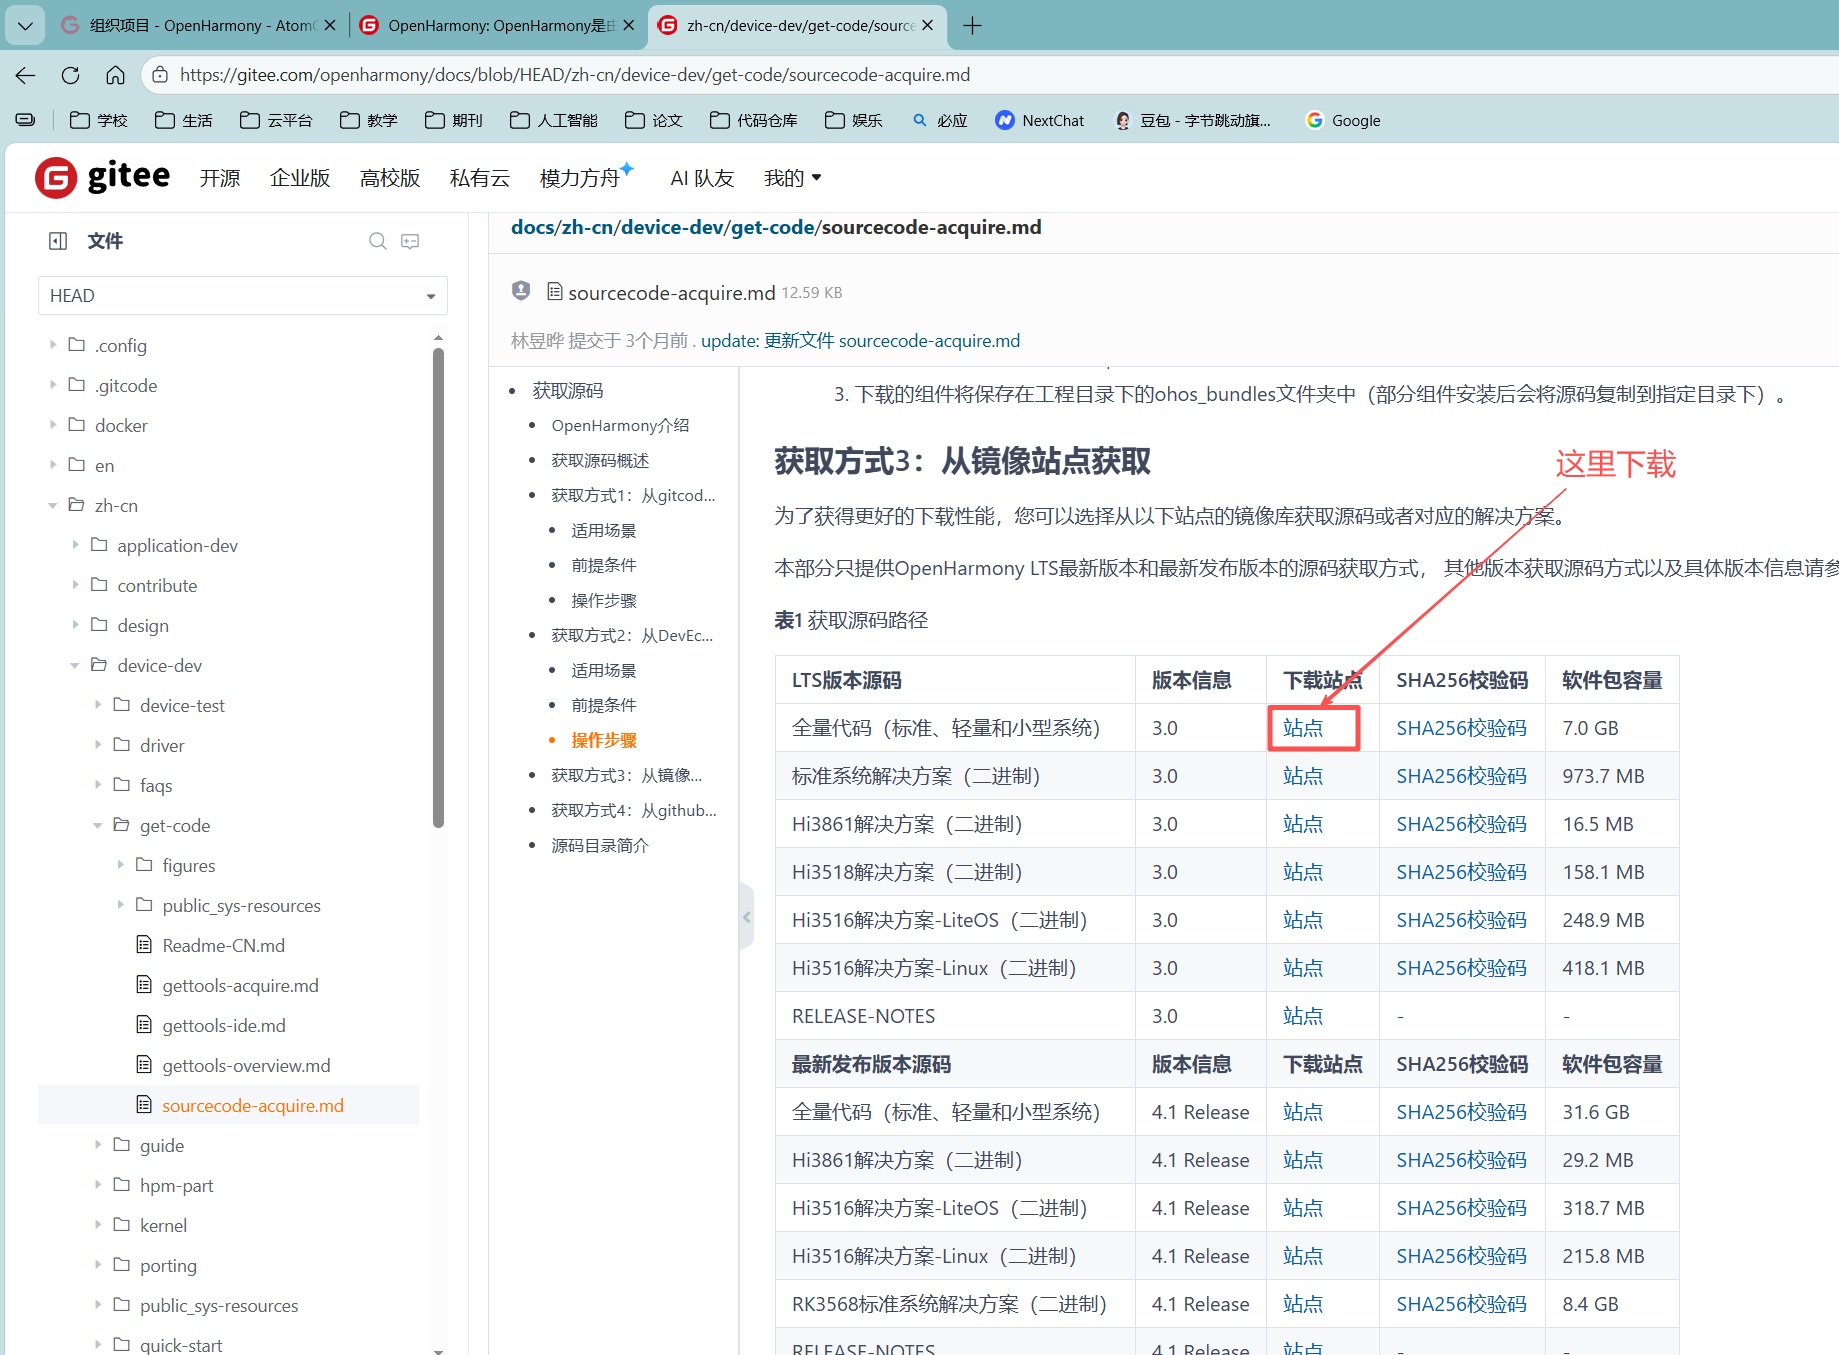Collapse the outline panel arrow handle
The image size is (1839, 1355).
click(x=746, y=917)
